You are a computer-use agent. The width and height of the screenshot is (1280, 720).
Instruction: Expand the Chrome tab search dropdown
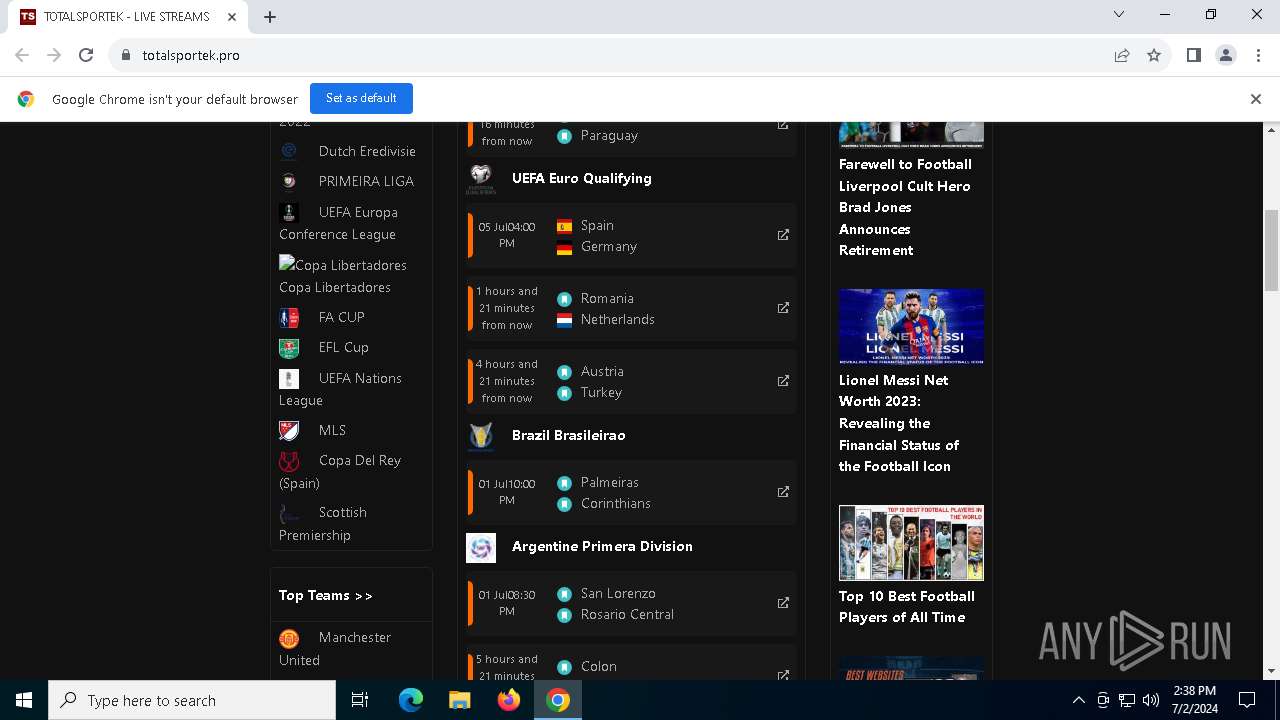(x=1119, y=15)
